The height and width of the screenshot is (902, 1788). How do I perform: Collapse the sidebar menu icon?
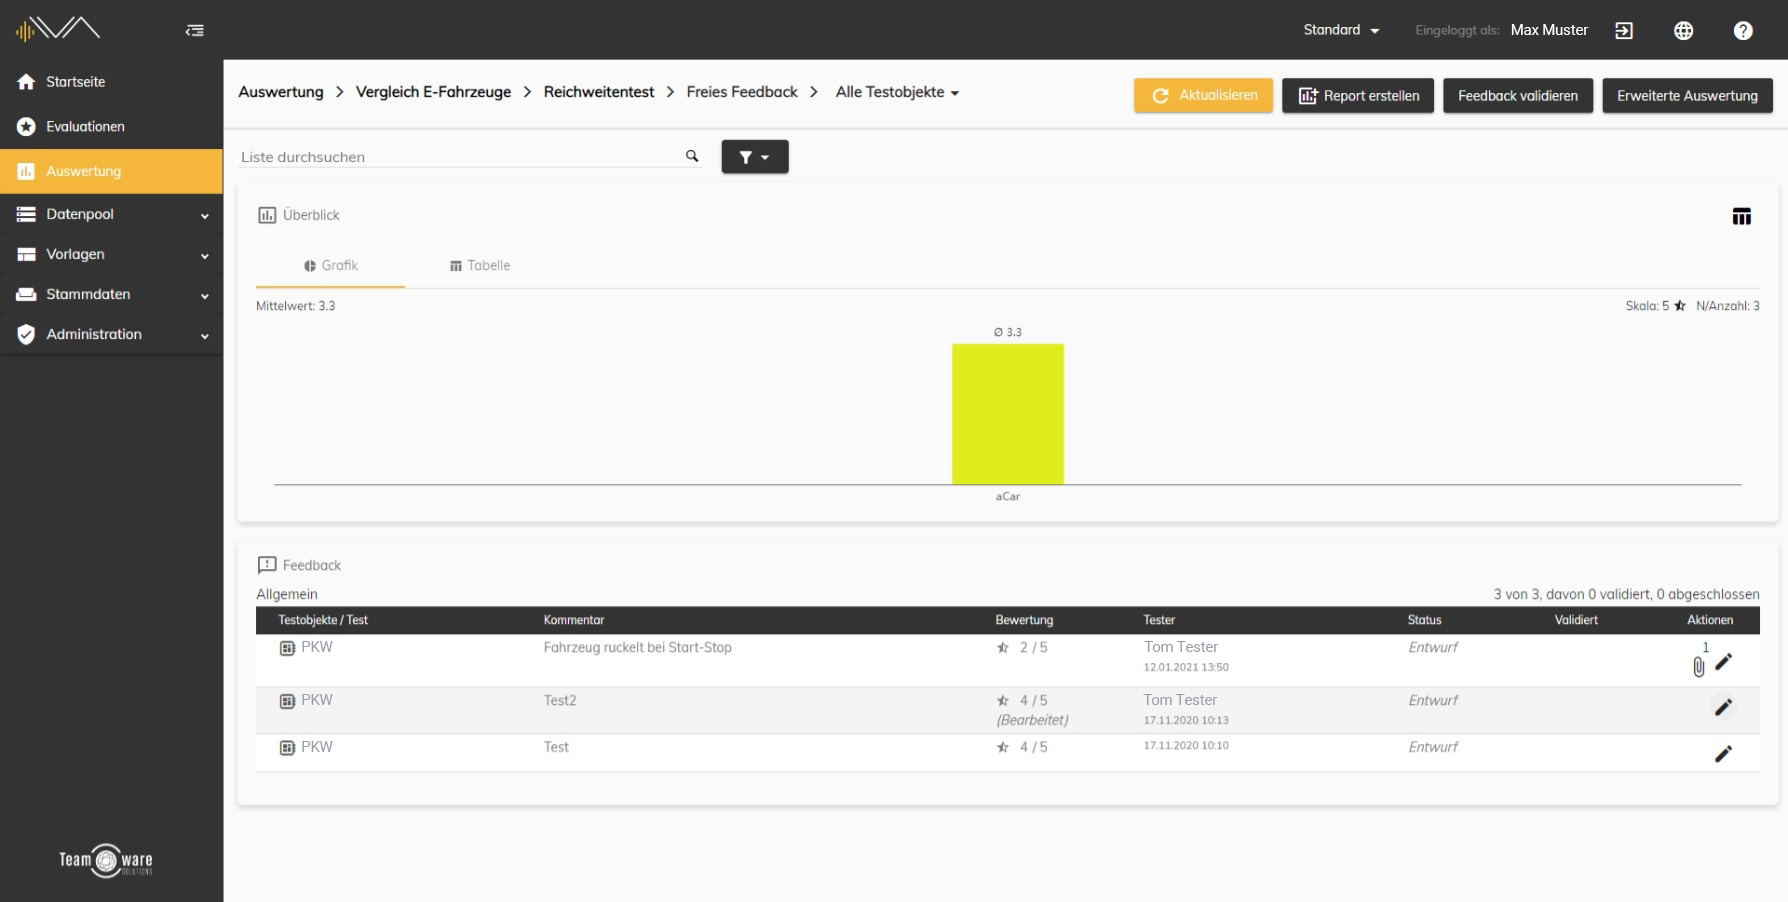tap(195, 30)
